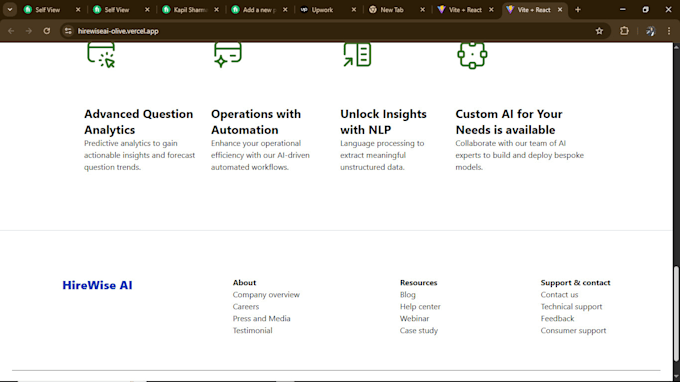Expand the tab search dropdown arrow
Screen dimensions: 680x382
(10, 10)
